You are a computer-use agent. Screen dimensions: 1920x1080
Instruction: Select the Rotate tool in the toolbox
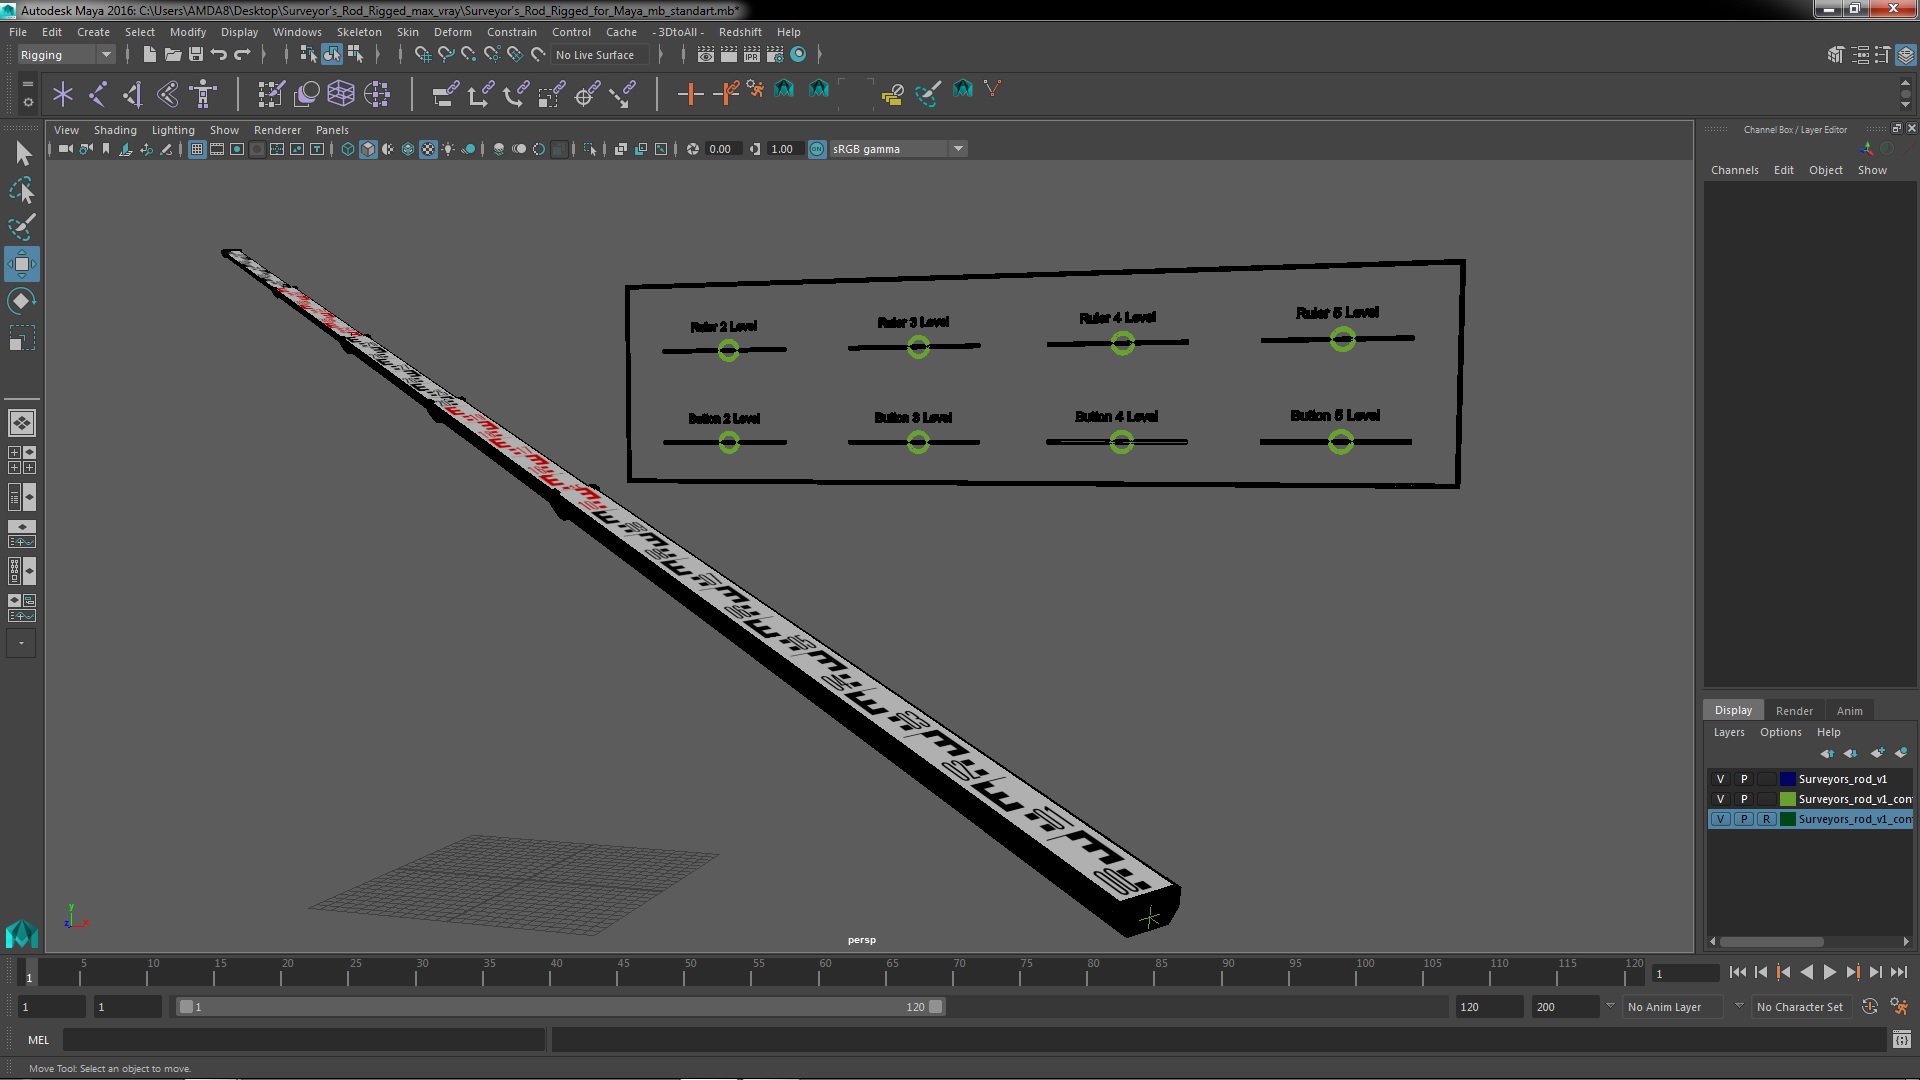(x=21, y=301)
